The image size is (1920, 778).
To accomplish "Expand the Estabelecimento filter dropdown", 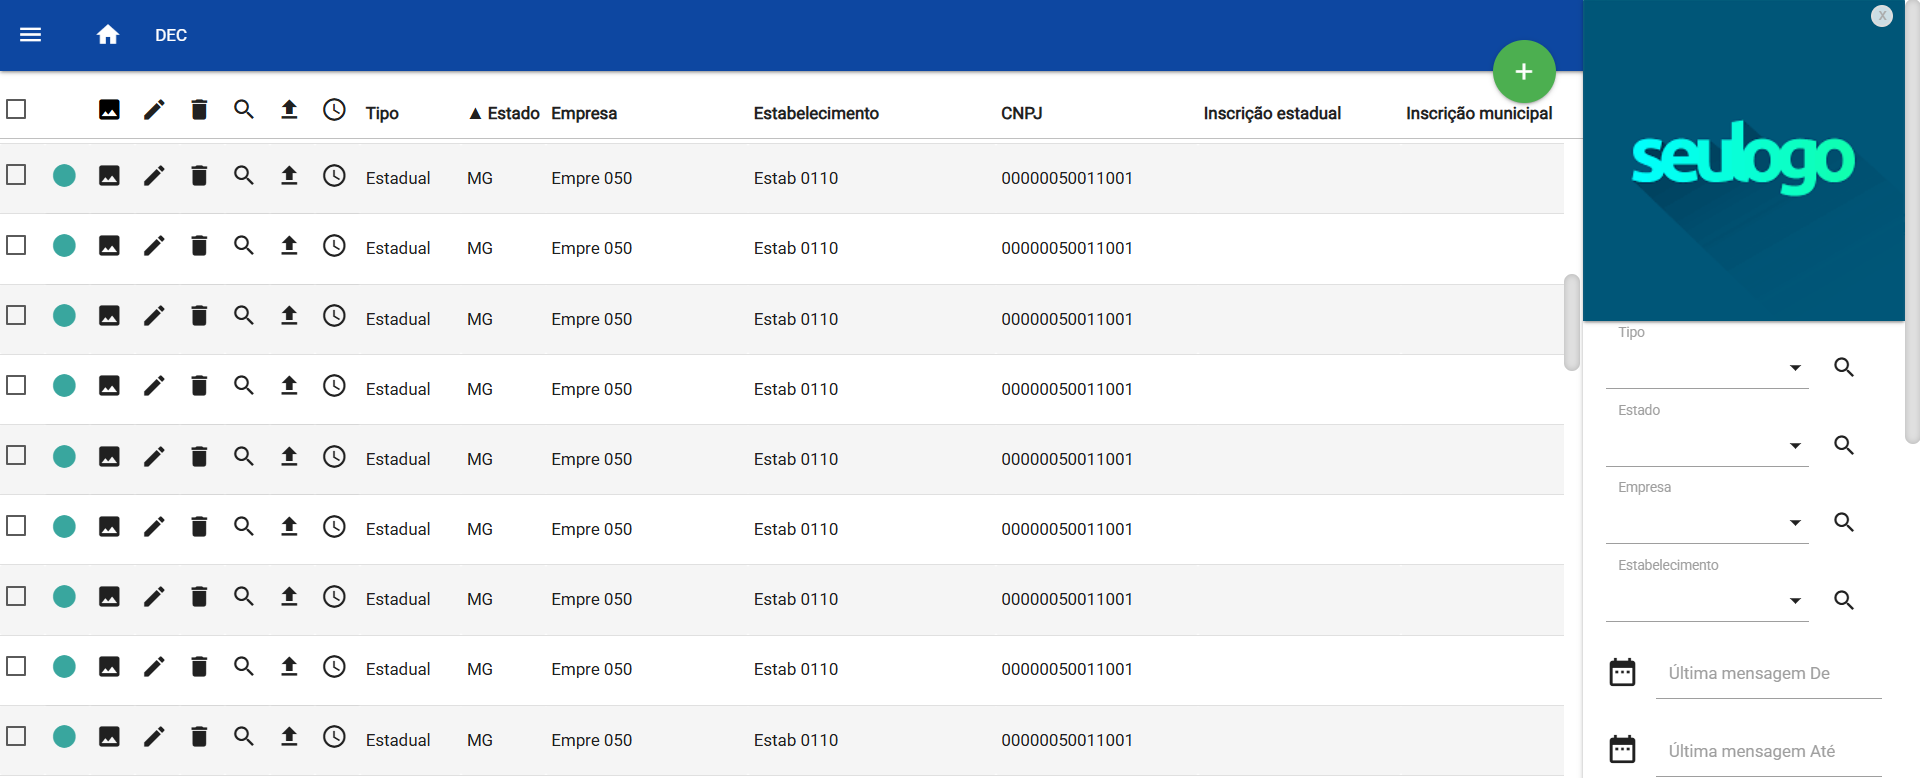I will pyautogui.click(x=1707, y=601).
